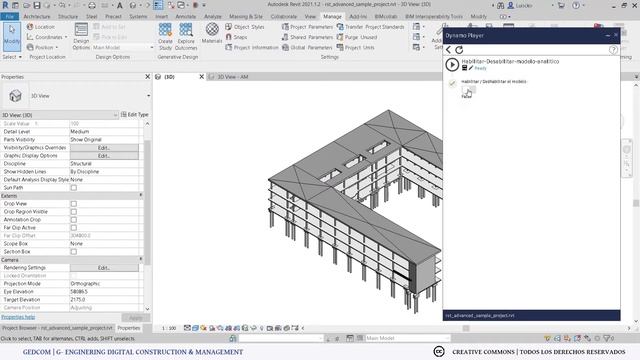The image size is (640, 360).
Task: Select the Modify tool
Action: [x=12, y=37]
